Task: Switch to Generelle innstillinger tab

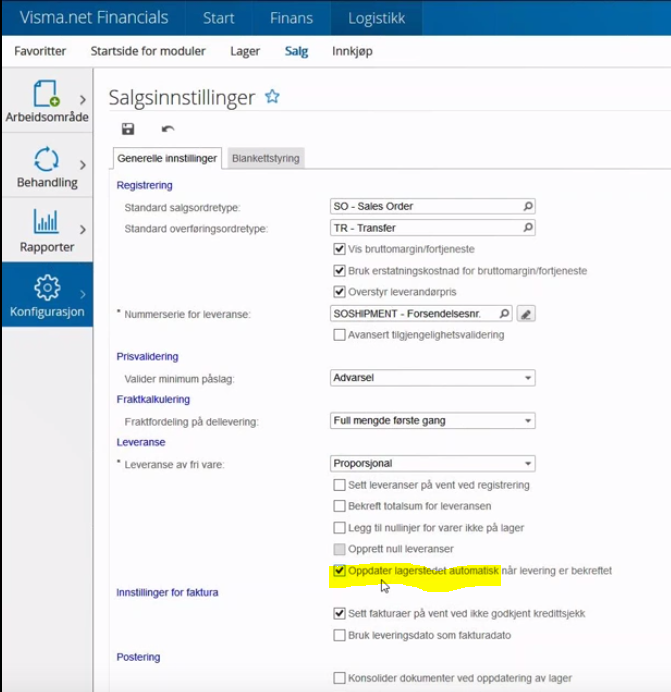Action: pos(167,158)
